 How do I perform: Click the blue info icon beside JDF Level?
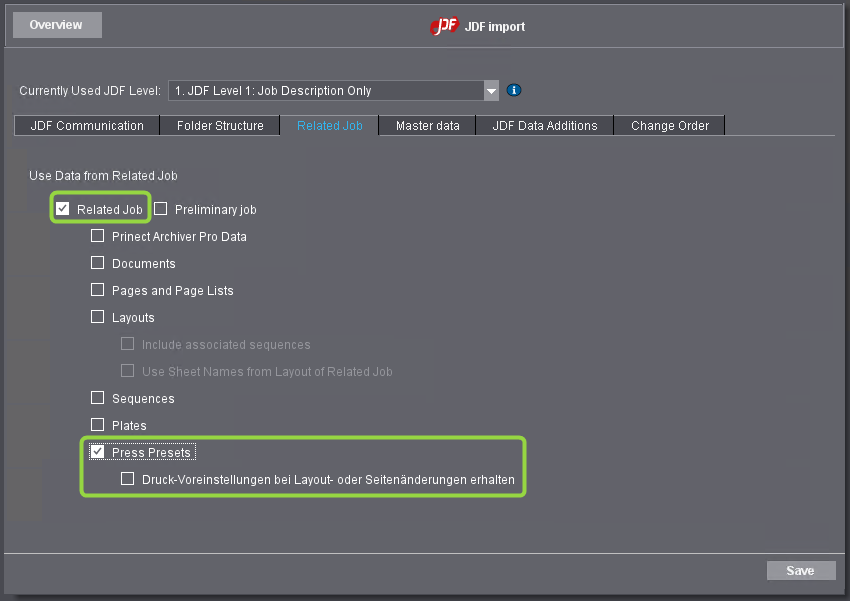[514, 90]
